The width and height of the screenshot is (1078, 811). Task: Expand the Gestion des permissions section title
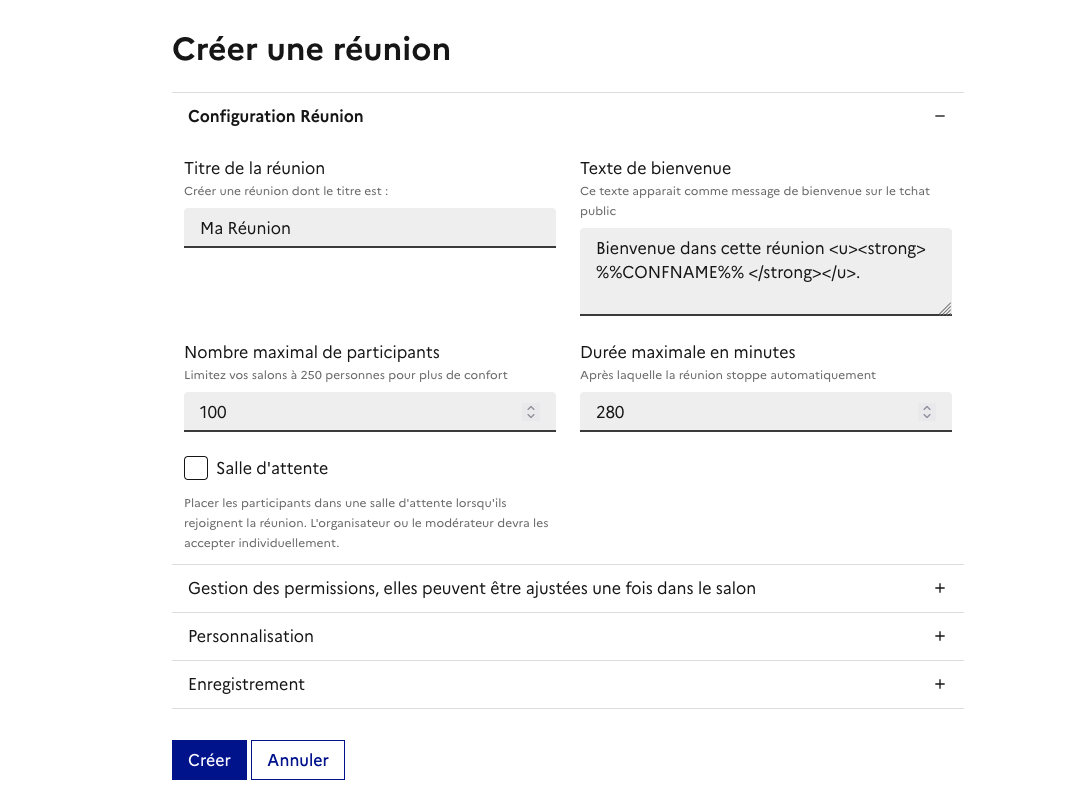tap(471, 588)
